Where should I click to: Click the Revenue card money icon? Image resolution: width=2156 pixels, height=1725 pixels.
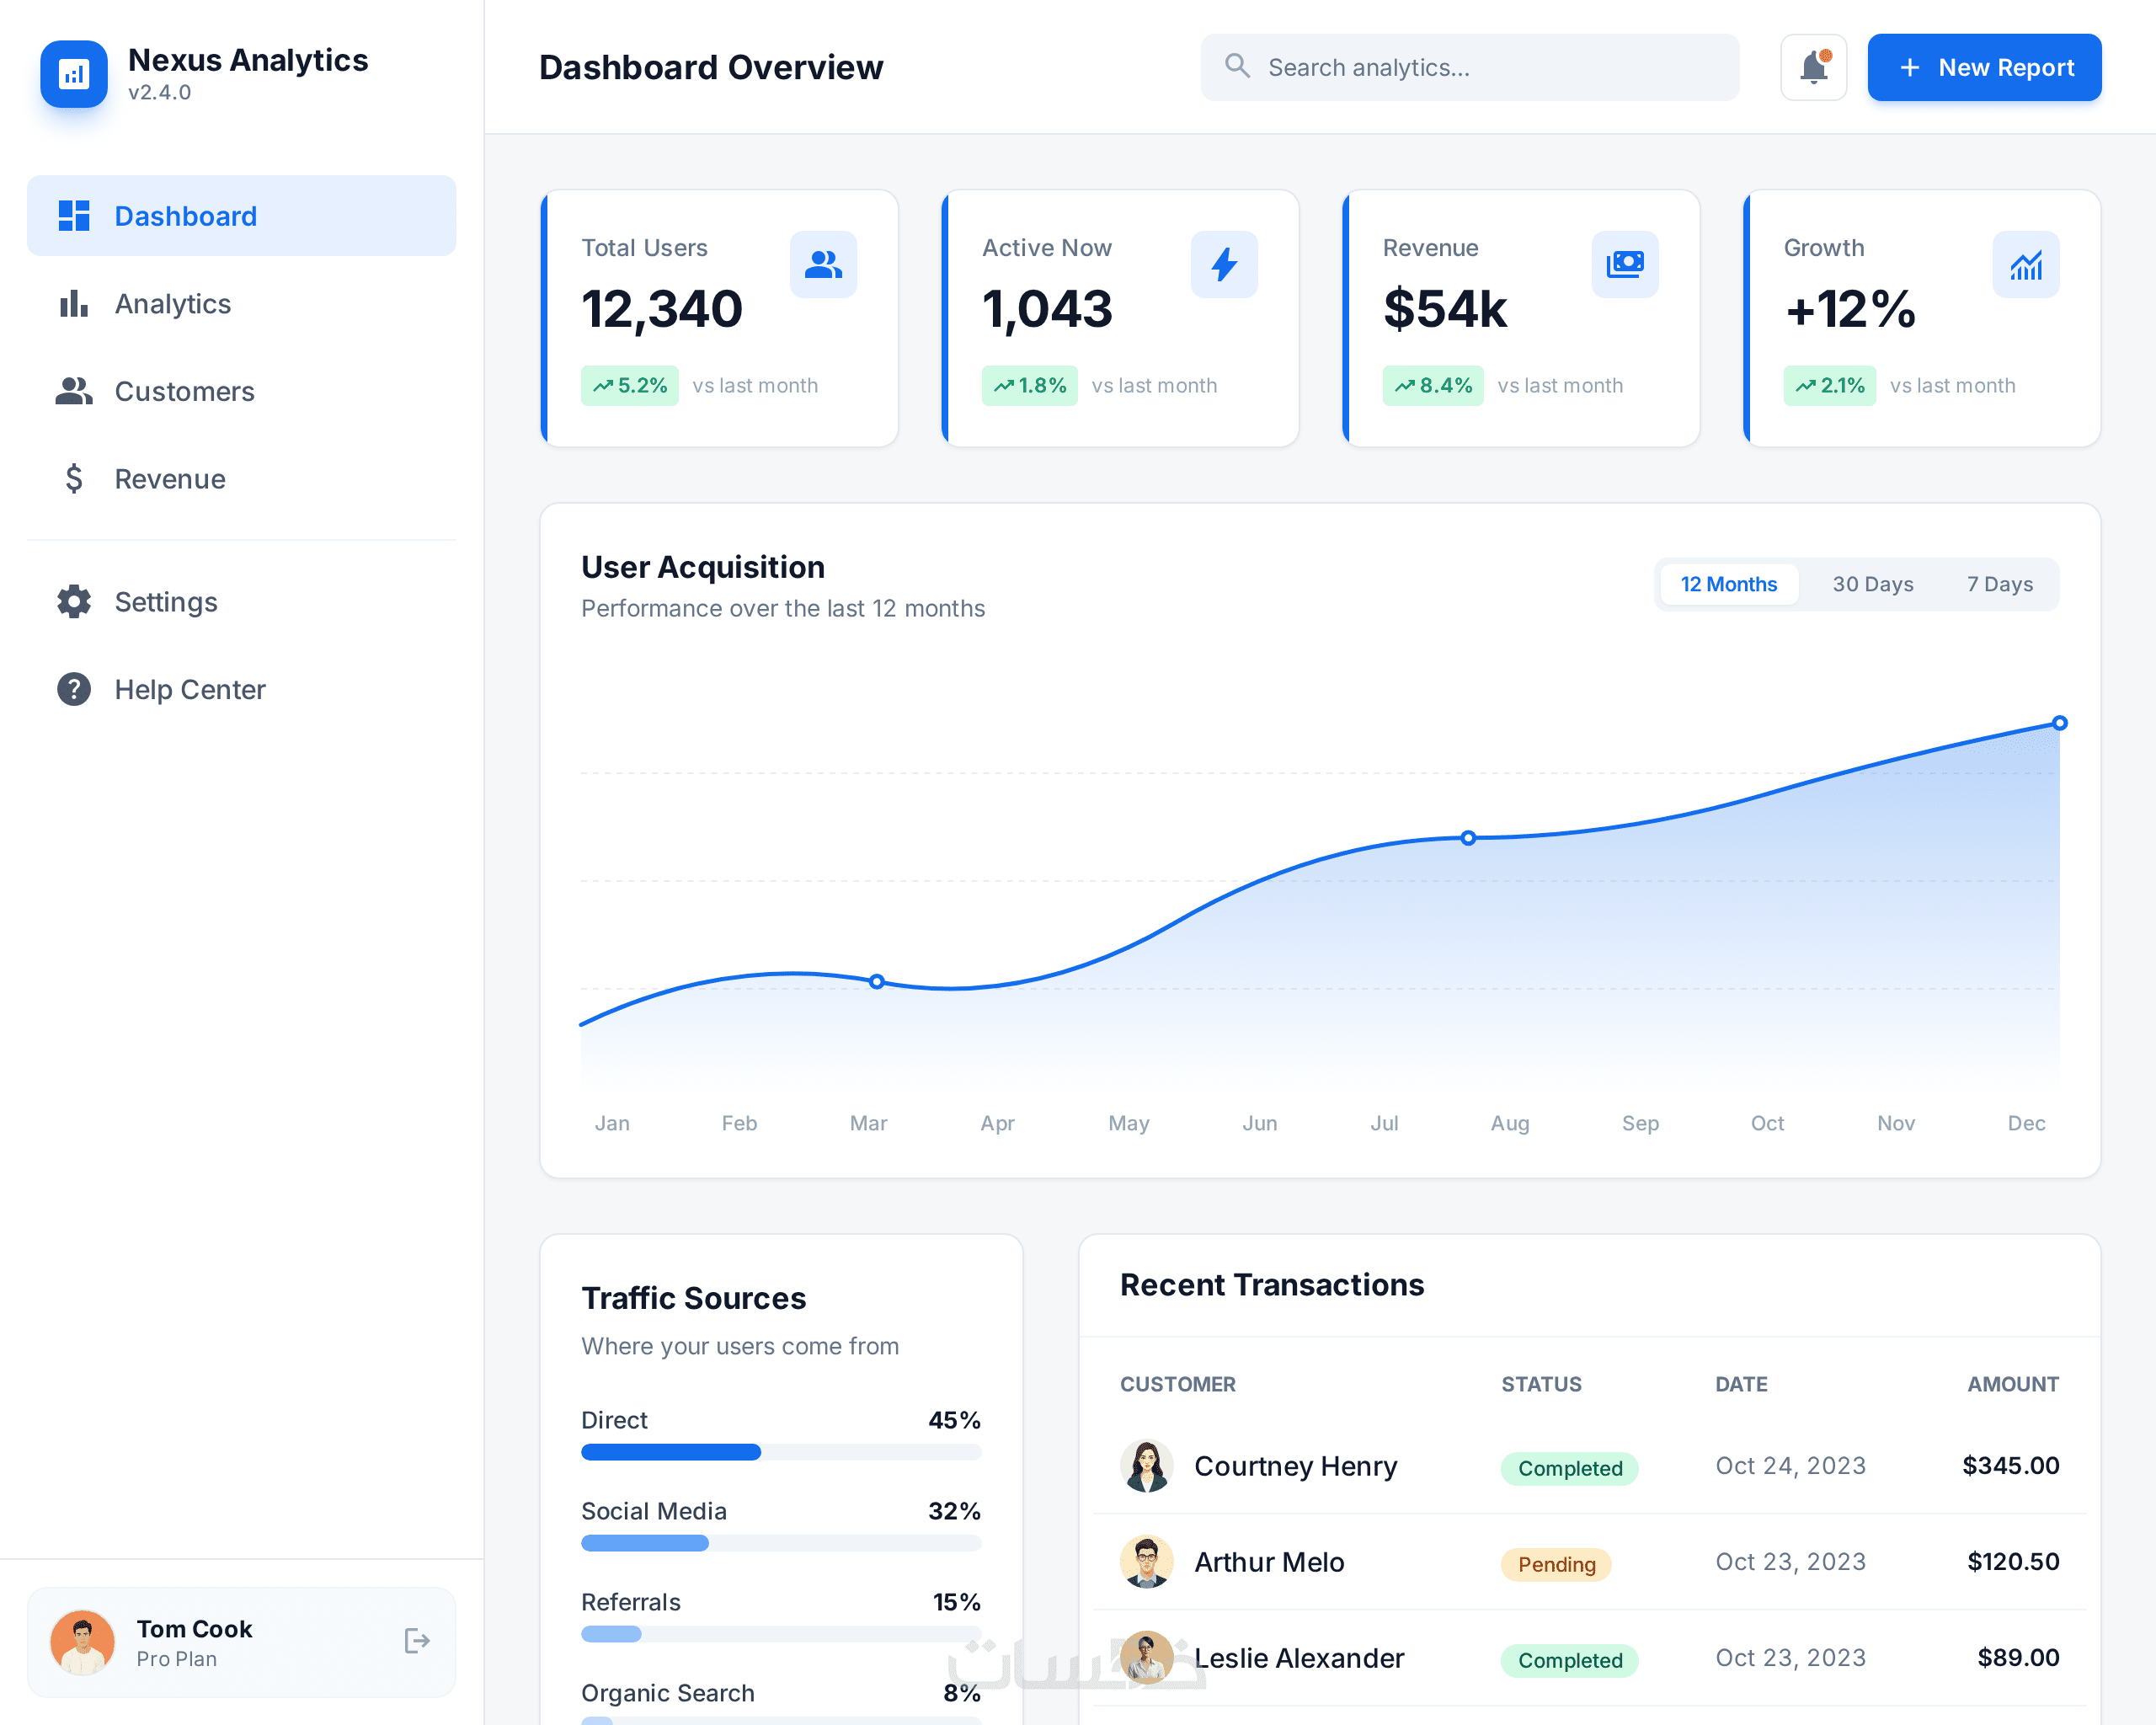click(1625, 264)
